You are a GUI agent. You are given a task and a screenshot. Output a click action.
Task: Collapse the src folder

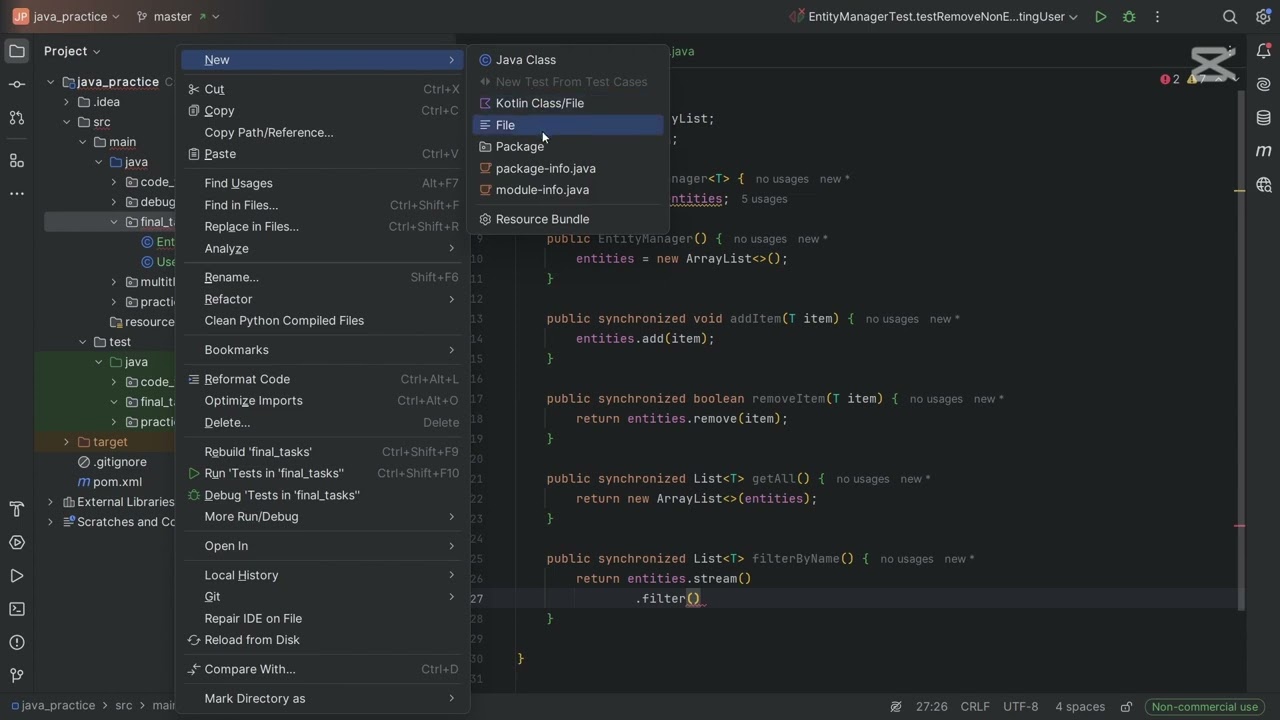click(67, 122)
